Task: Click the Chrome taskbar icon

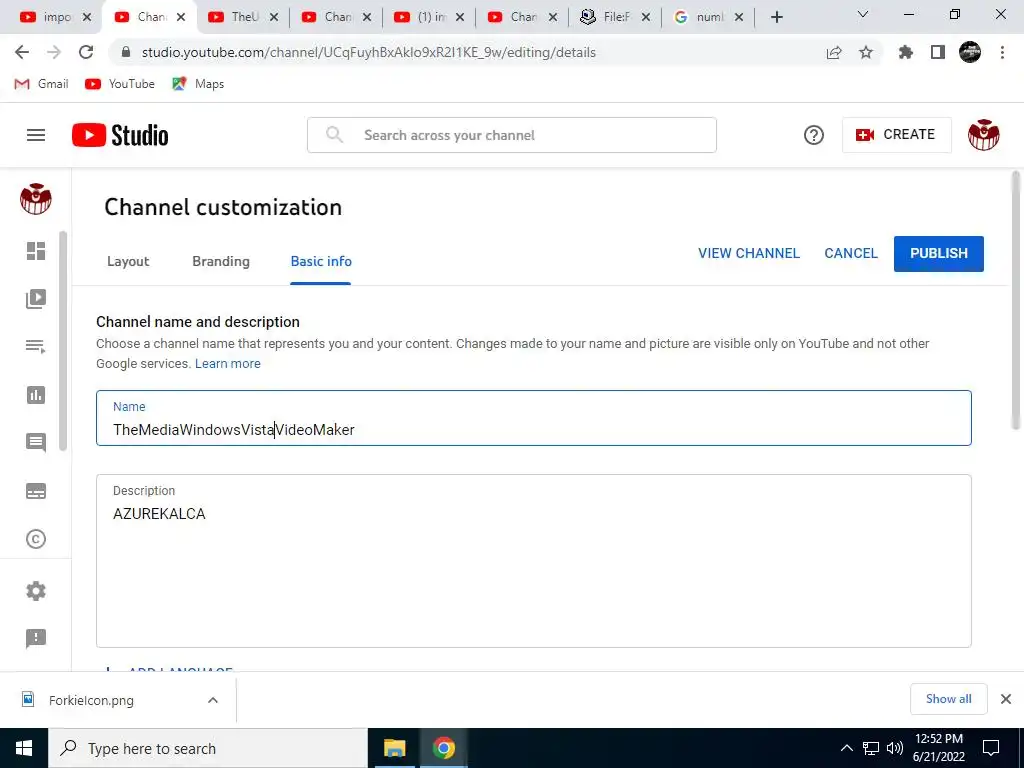Action: click(443, 748)
